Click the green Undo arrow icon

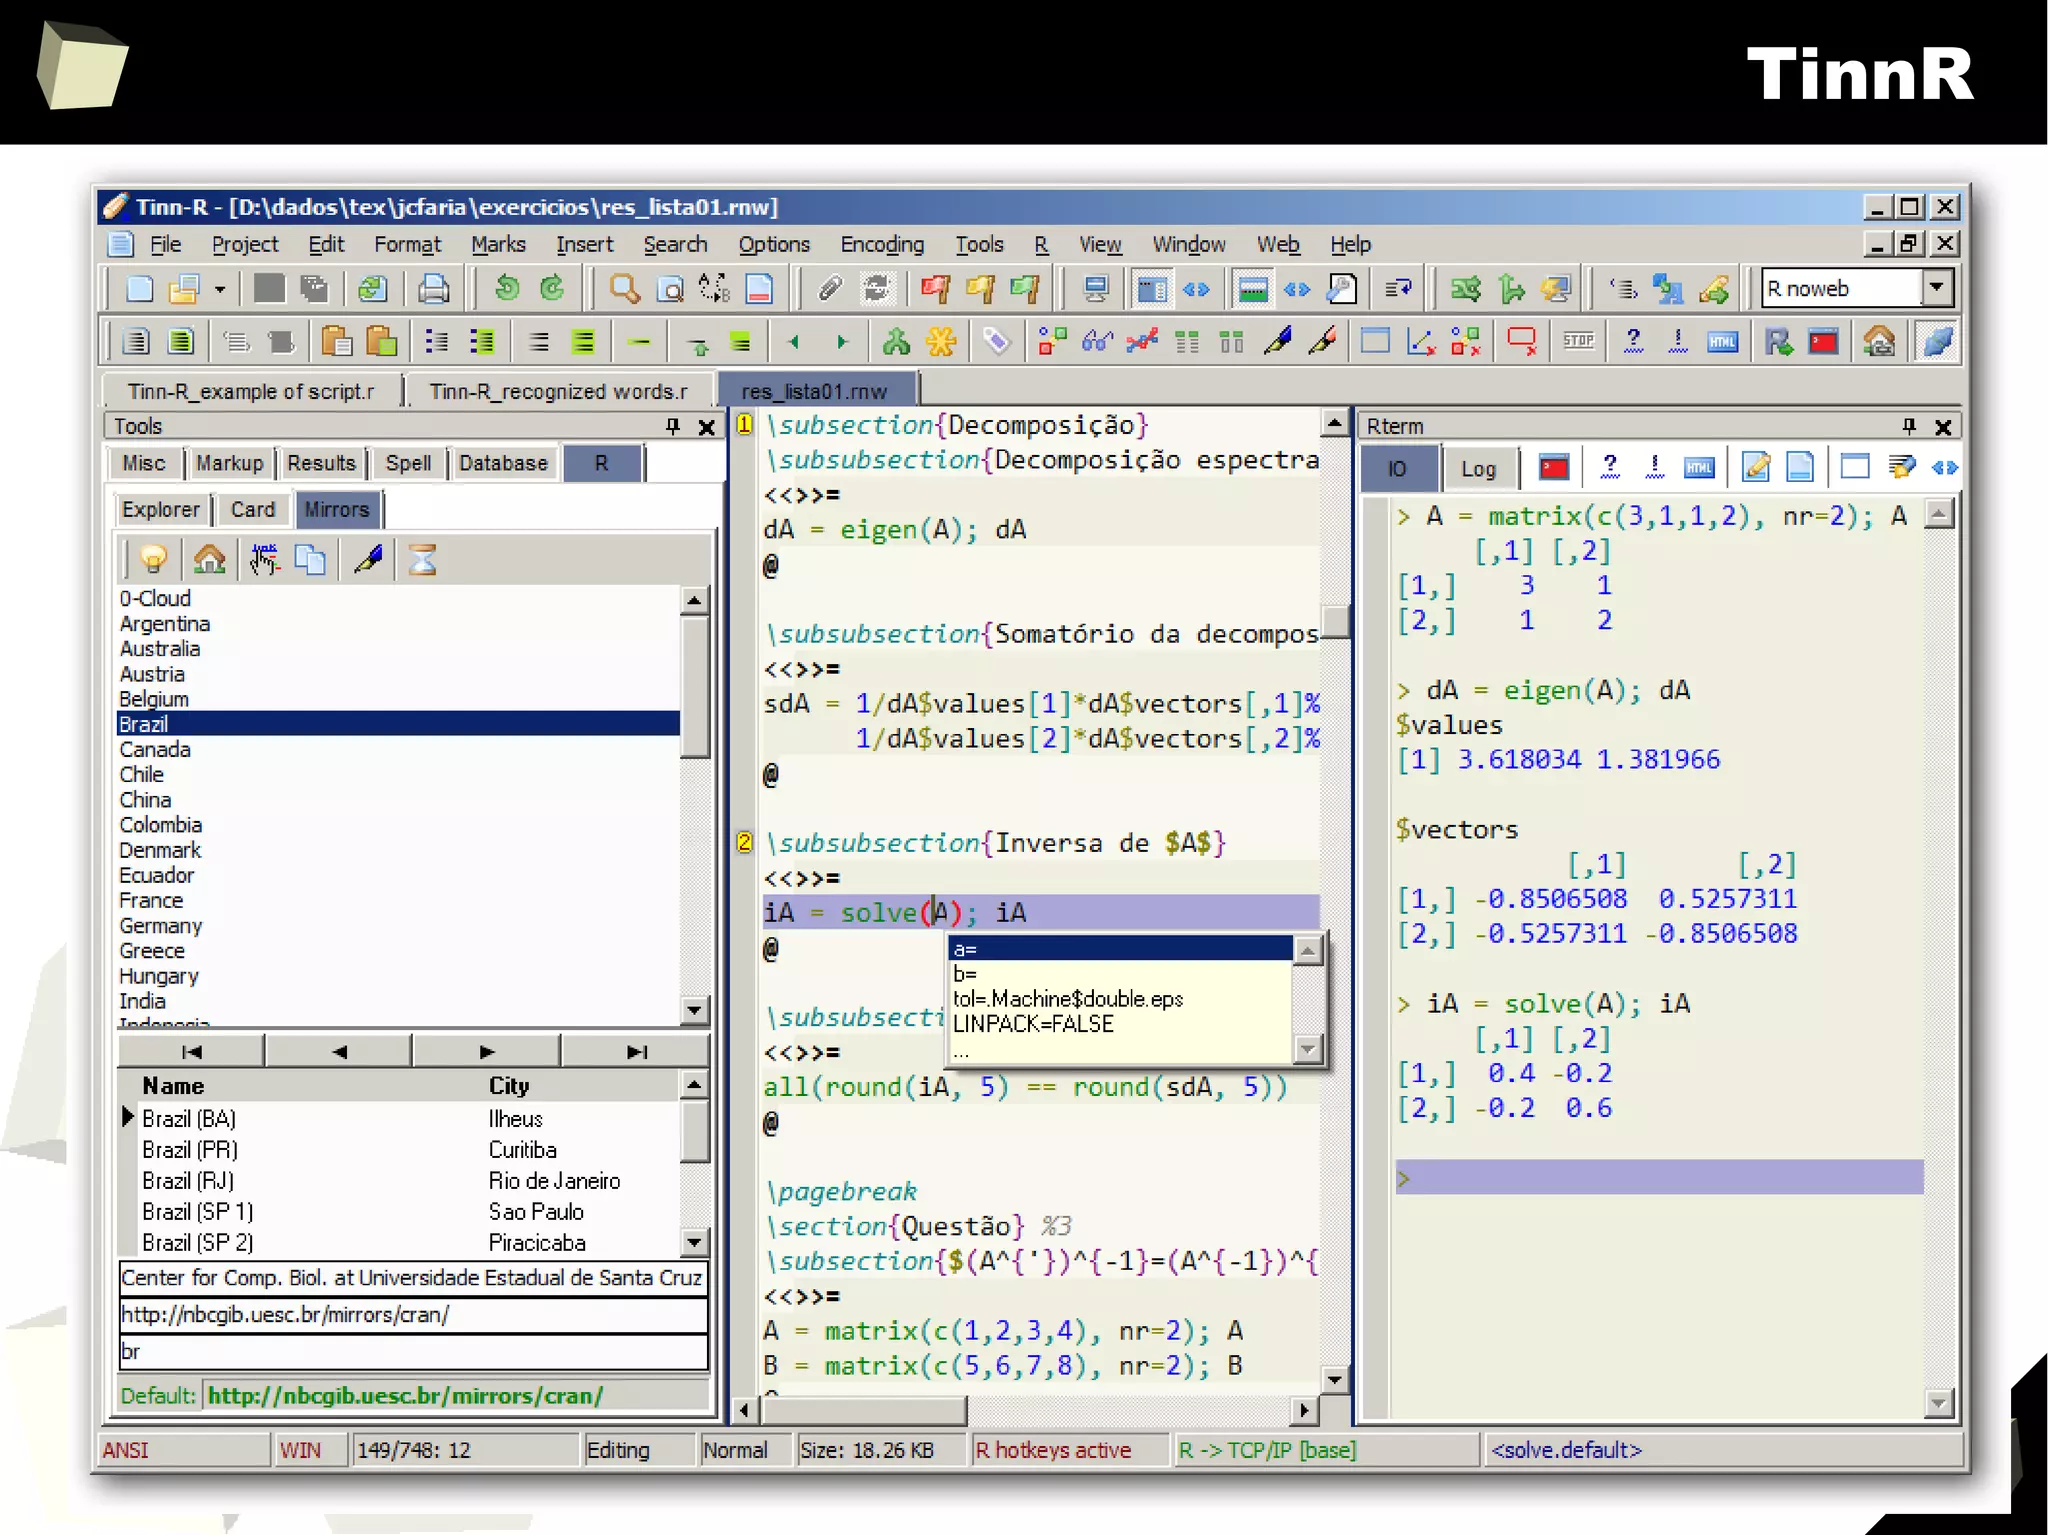pos(507,289)
